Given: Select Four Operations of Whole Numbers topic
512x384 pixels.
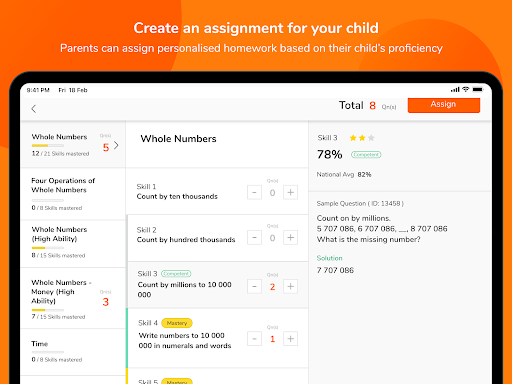Looking at the screenshot, I should click(73, 194).
